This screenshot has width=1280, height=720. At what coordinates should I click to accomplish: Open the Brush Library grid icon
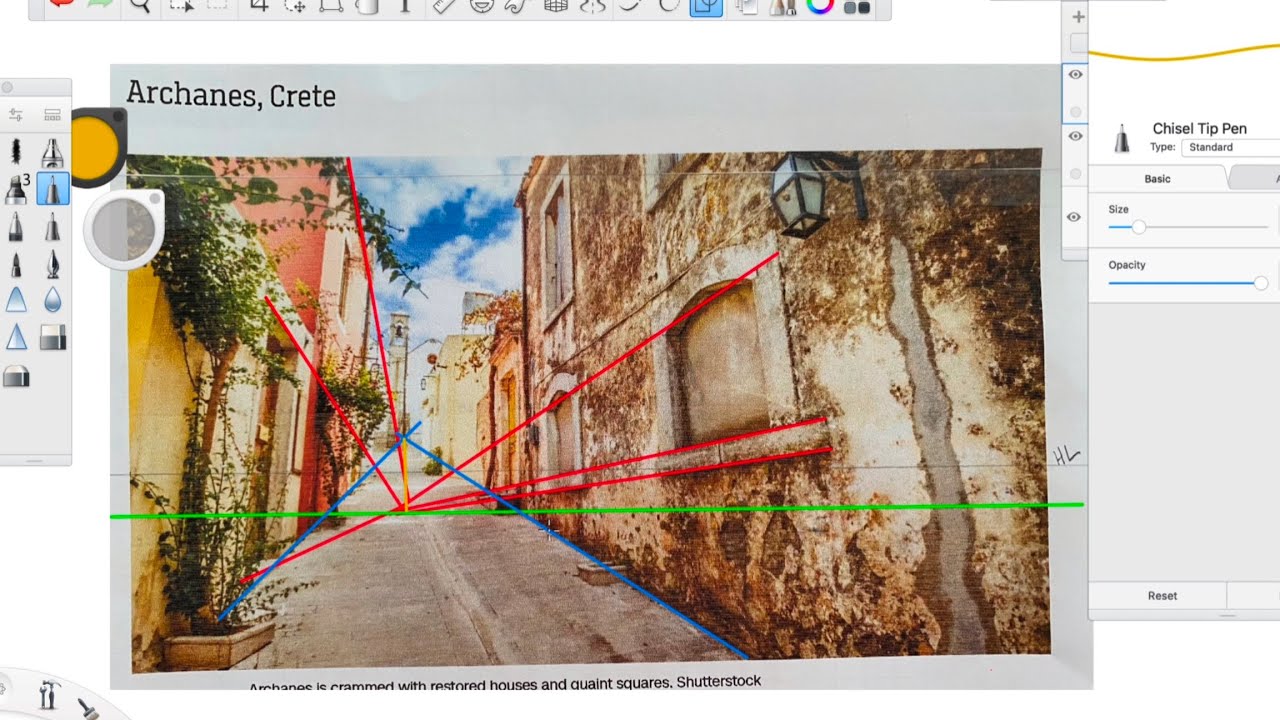click(52, 115)
